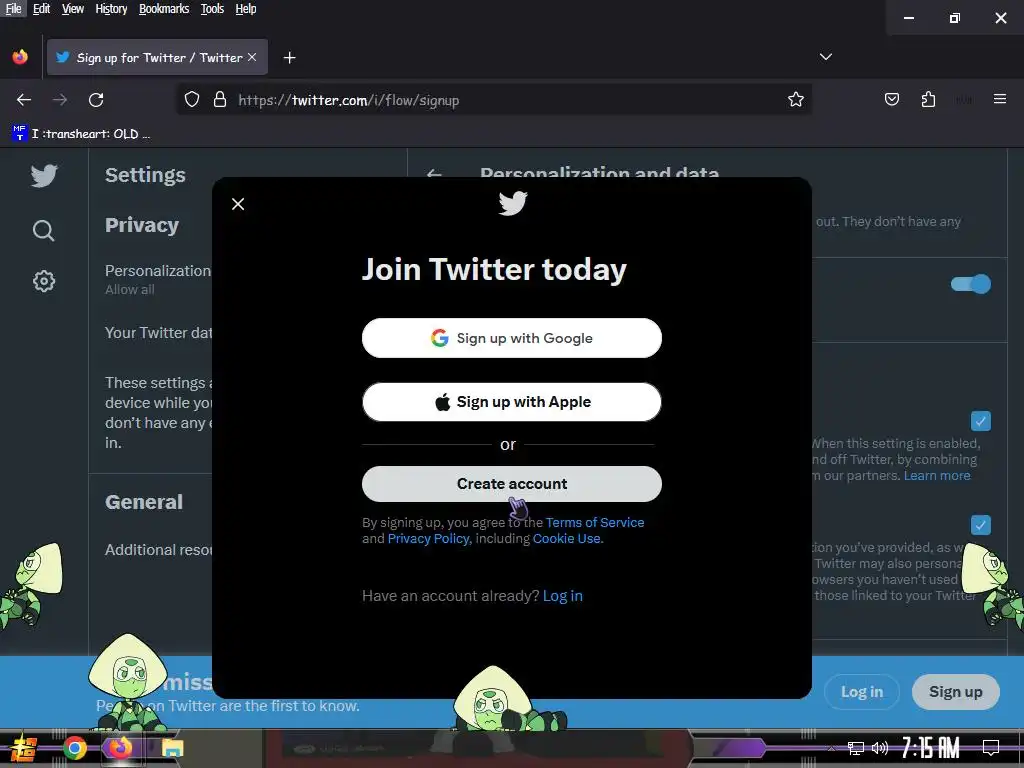Screen dimensions: 1024x768
Task: Click the Create account button
Action: 512,484
